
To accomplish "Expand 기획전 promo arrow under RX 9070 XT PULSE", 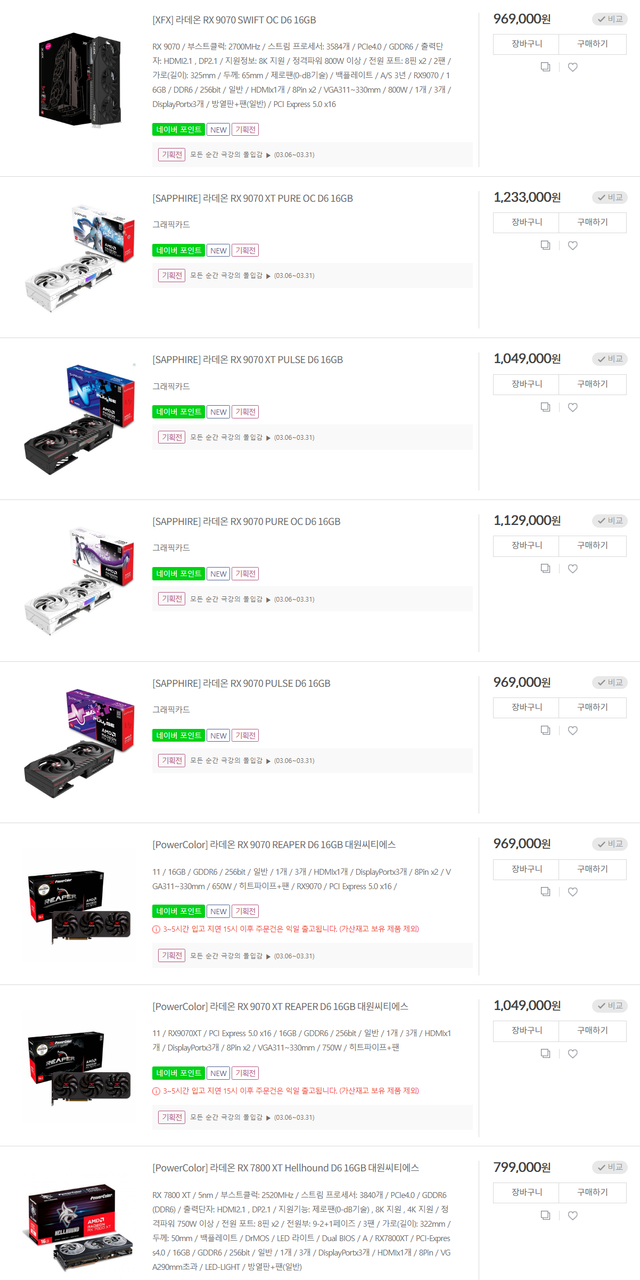I will click(x=268, y=437).
